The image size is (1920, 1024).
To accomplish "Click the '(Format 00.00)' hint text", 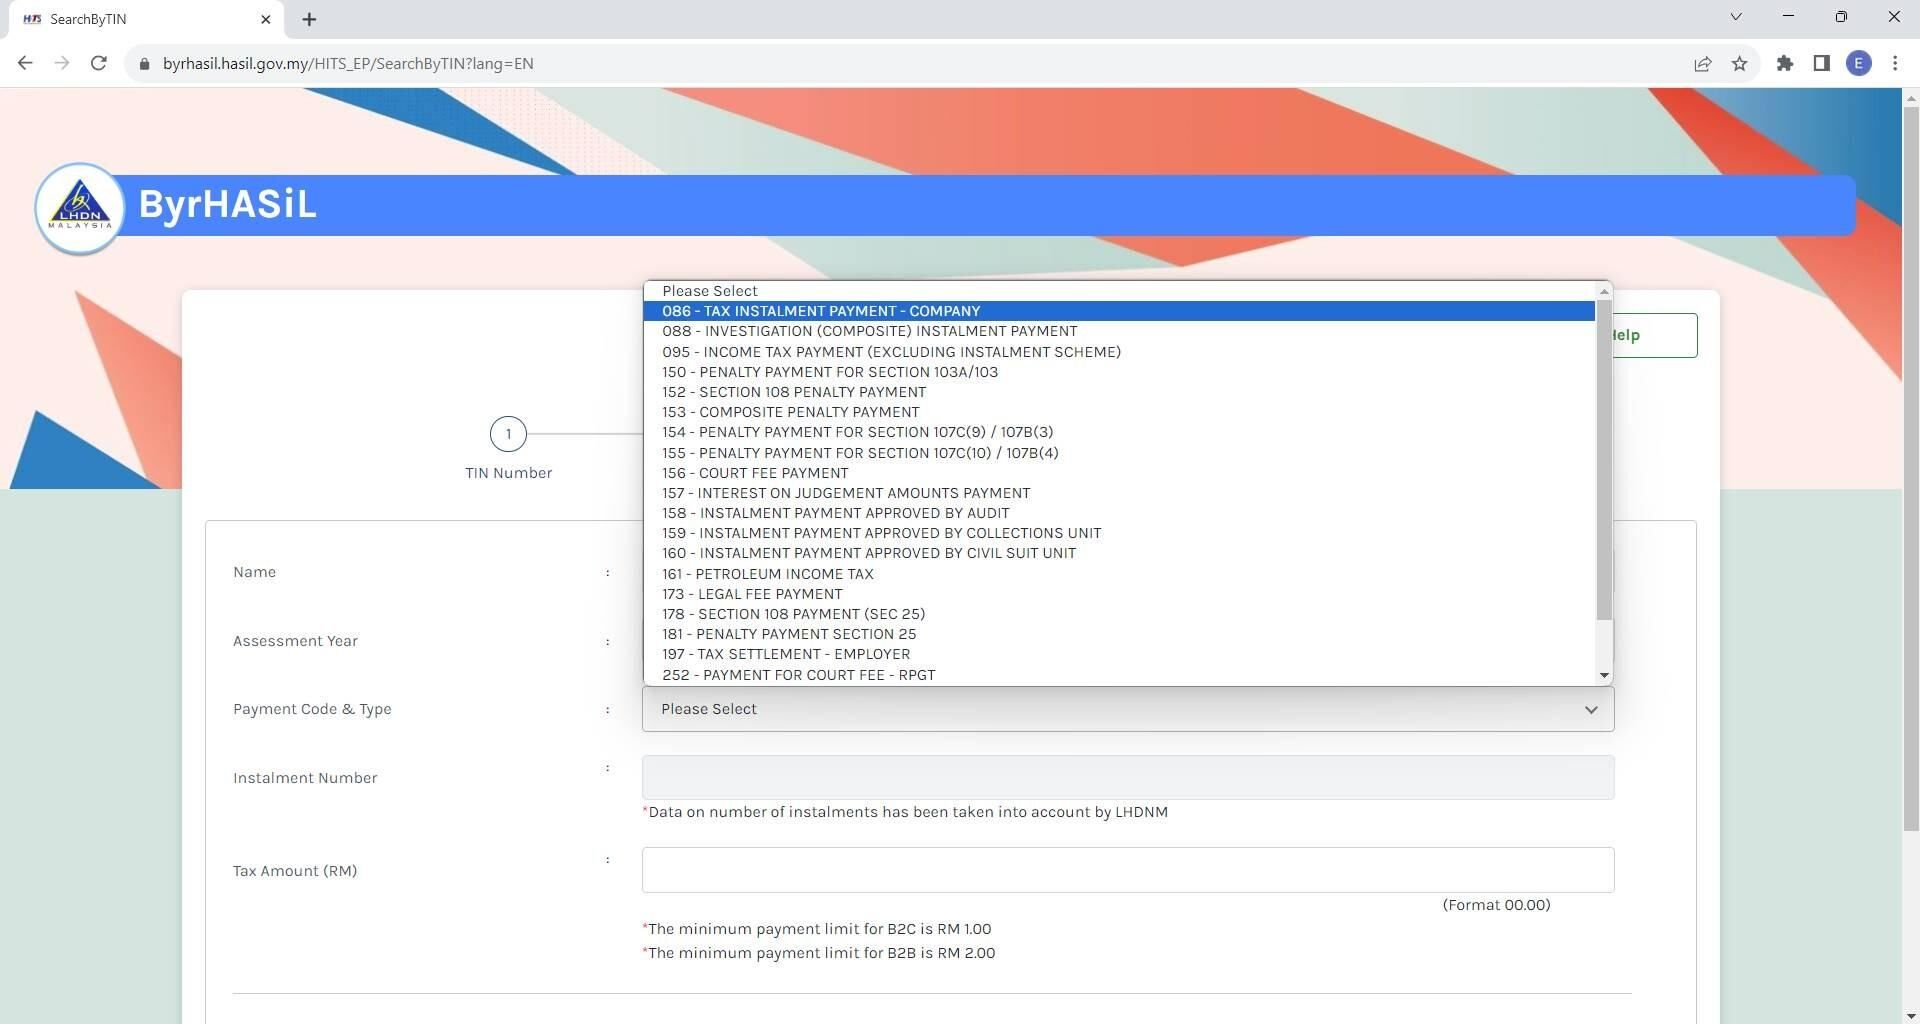I will pyautogui.click(x=1496, y=905).
